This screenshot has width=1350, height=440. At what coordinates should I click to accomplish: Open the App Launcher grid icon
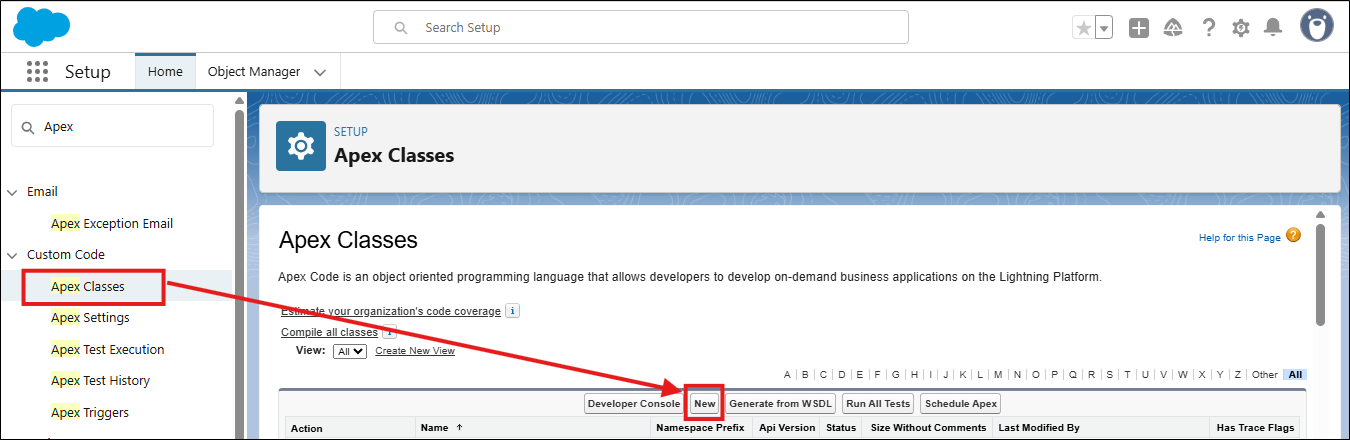click(37, 72)
